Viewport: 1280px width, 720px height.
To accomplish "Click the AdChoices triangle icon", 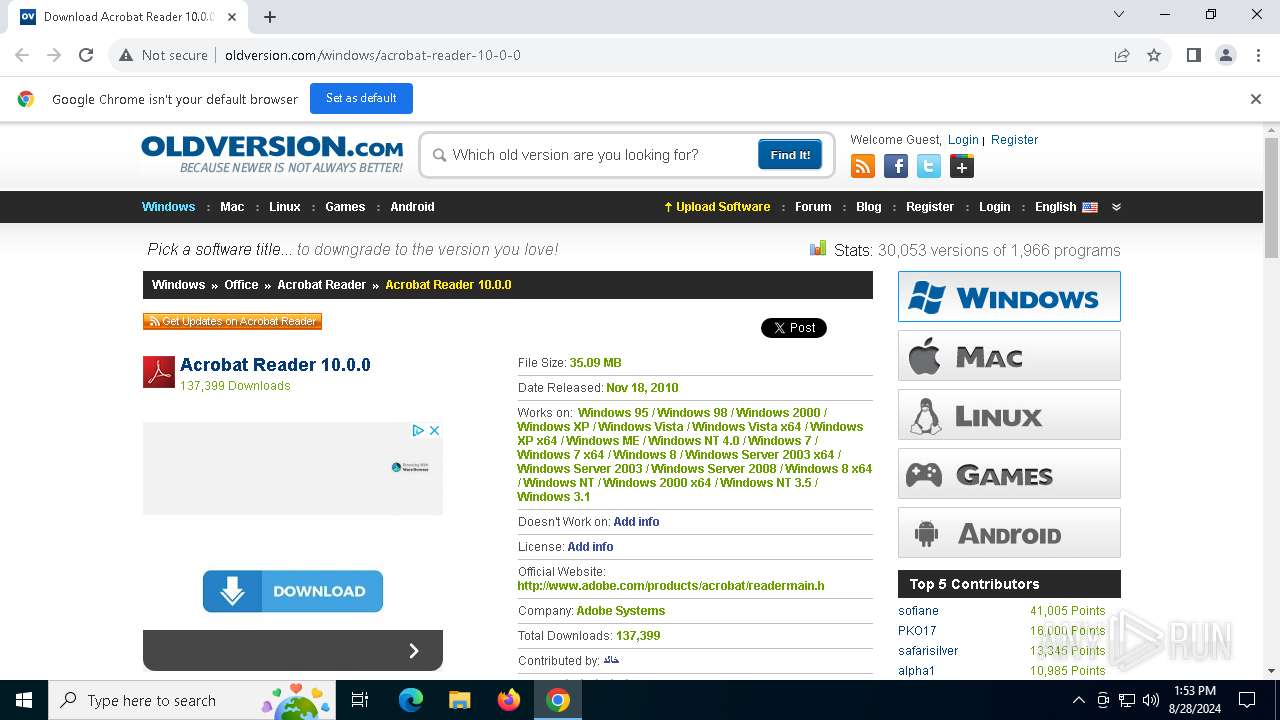I will pyautogui.click(x=420, y=430).
